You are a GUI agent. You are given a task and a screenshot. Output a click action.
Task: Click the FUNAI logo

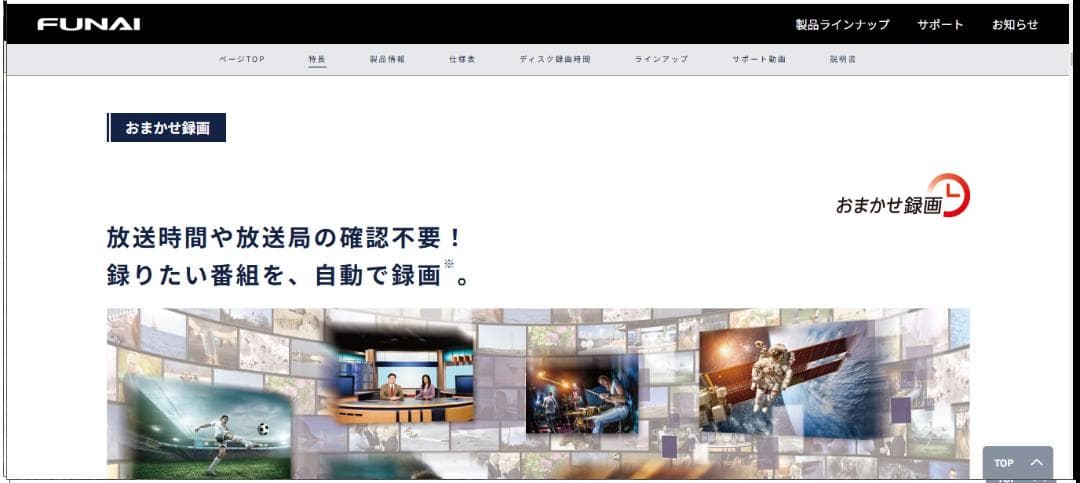(89, 24)
